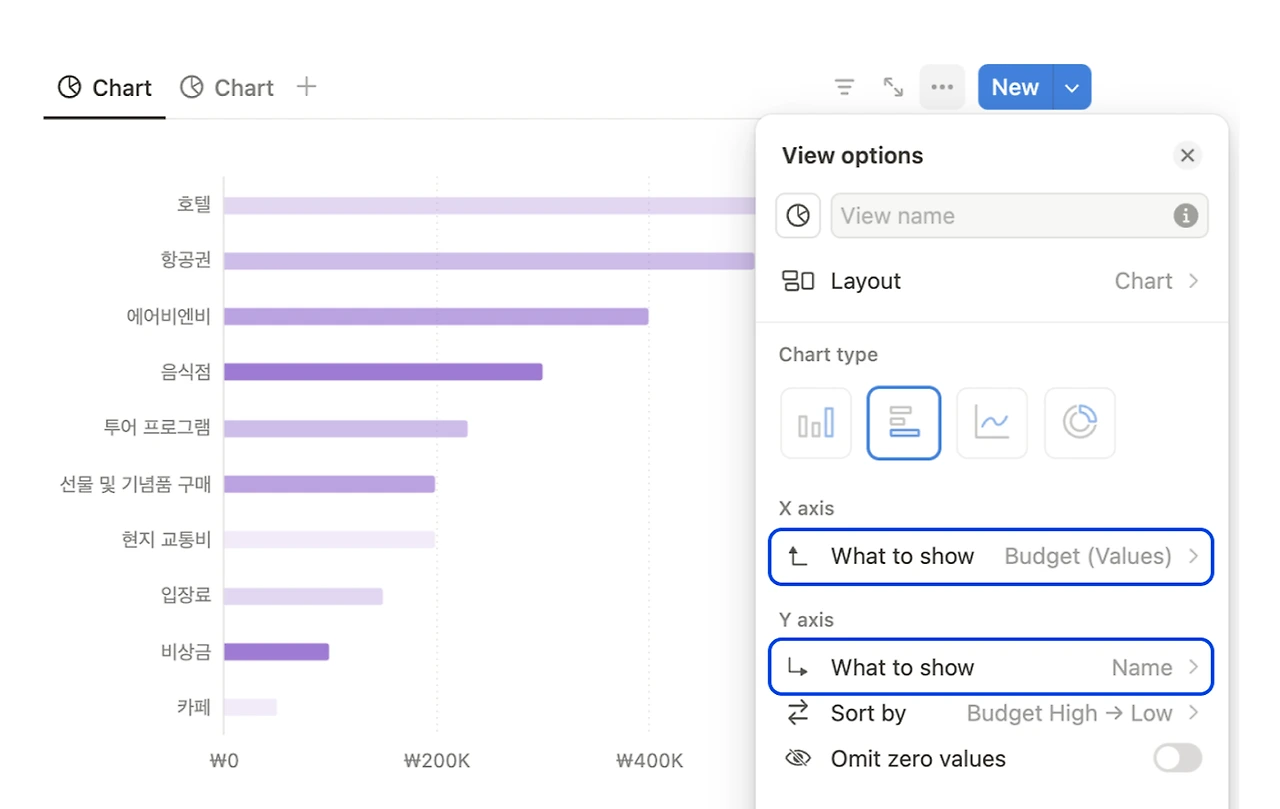This screenshot has height=809, width=1280.
Task: Open the three-dots view options menu
Action: 942,87
